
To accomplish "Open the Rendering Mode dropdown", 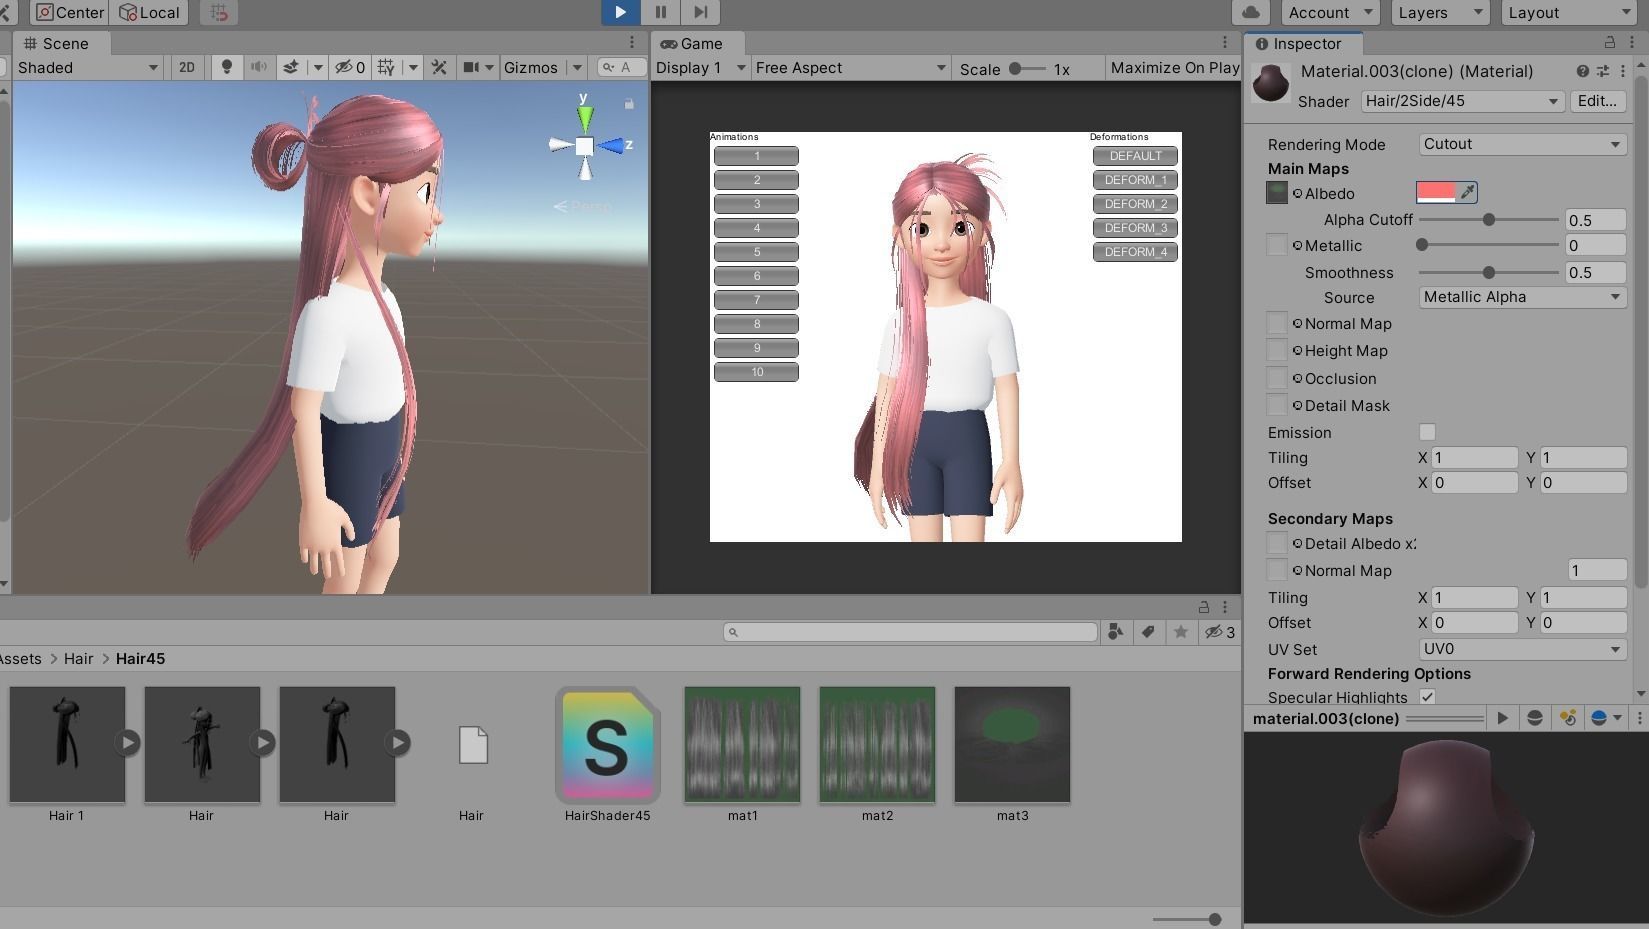I will [x=1522, y=144].
